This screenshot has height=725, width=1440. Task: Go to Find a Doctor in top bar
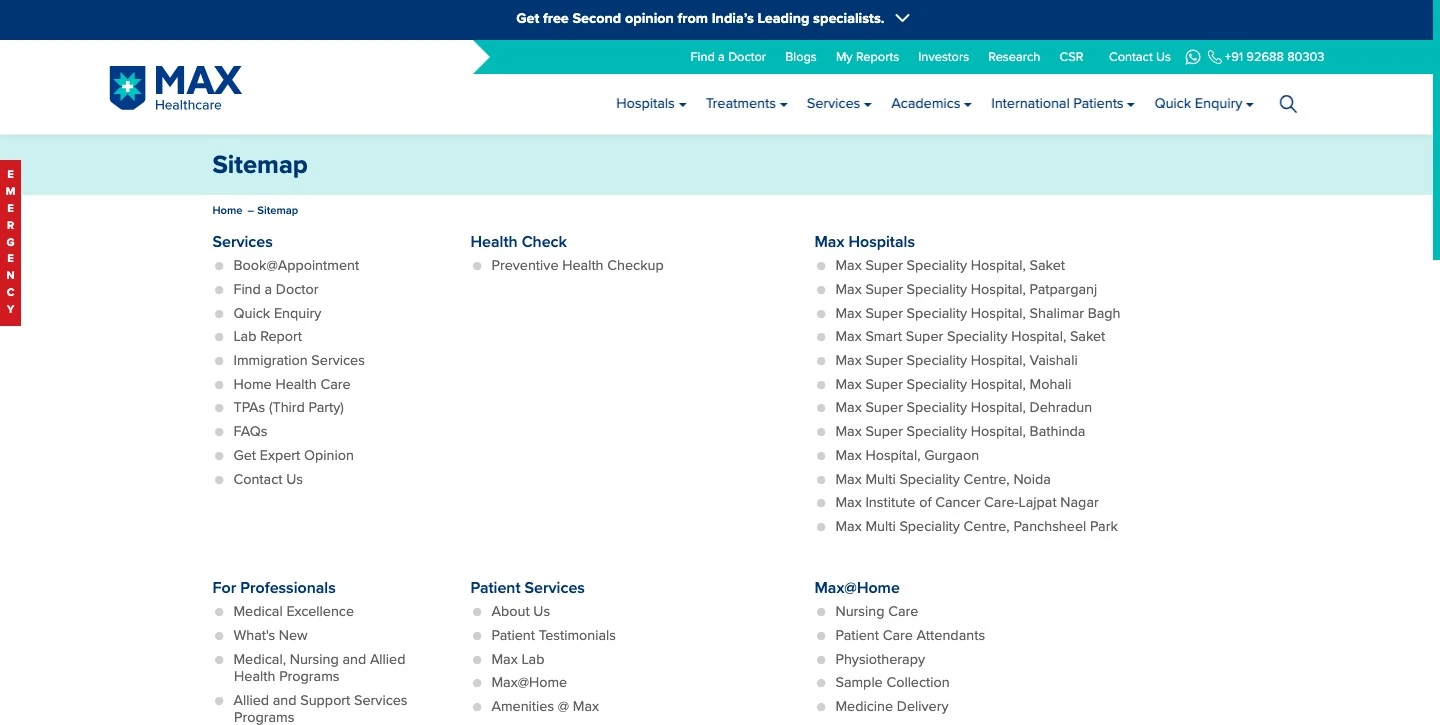tap(728, 57)
